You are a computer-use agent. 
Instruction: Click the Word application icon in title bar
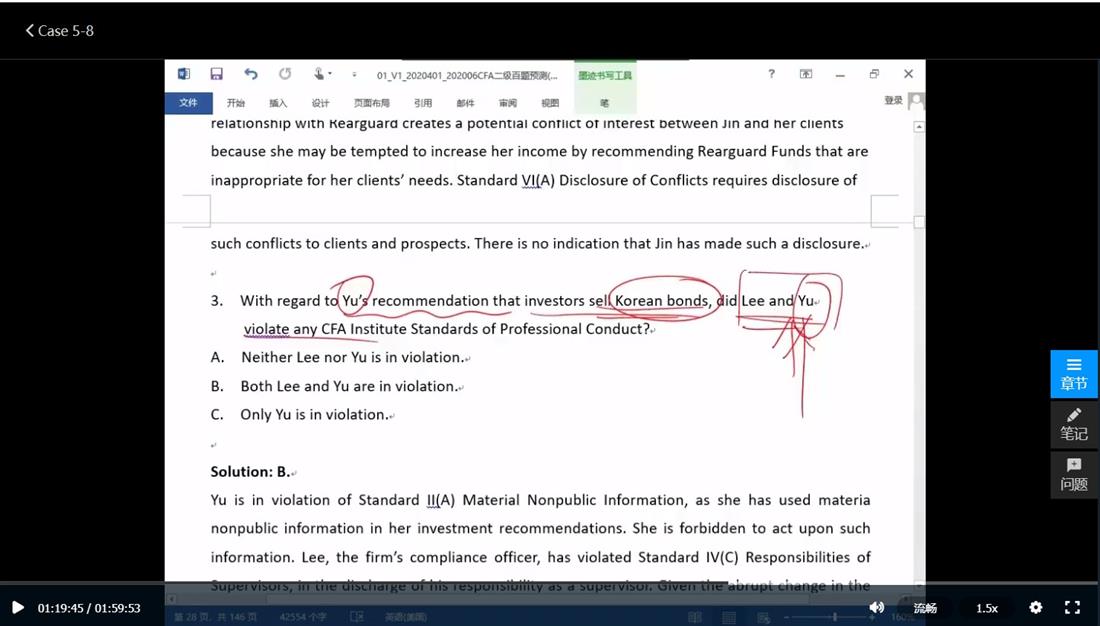(184, 74)
